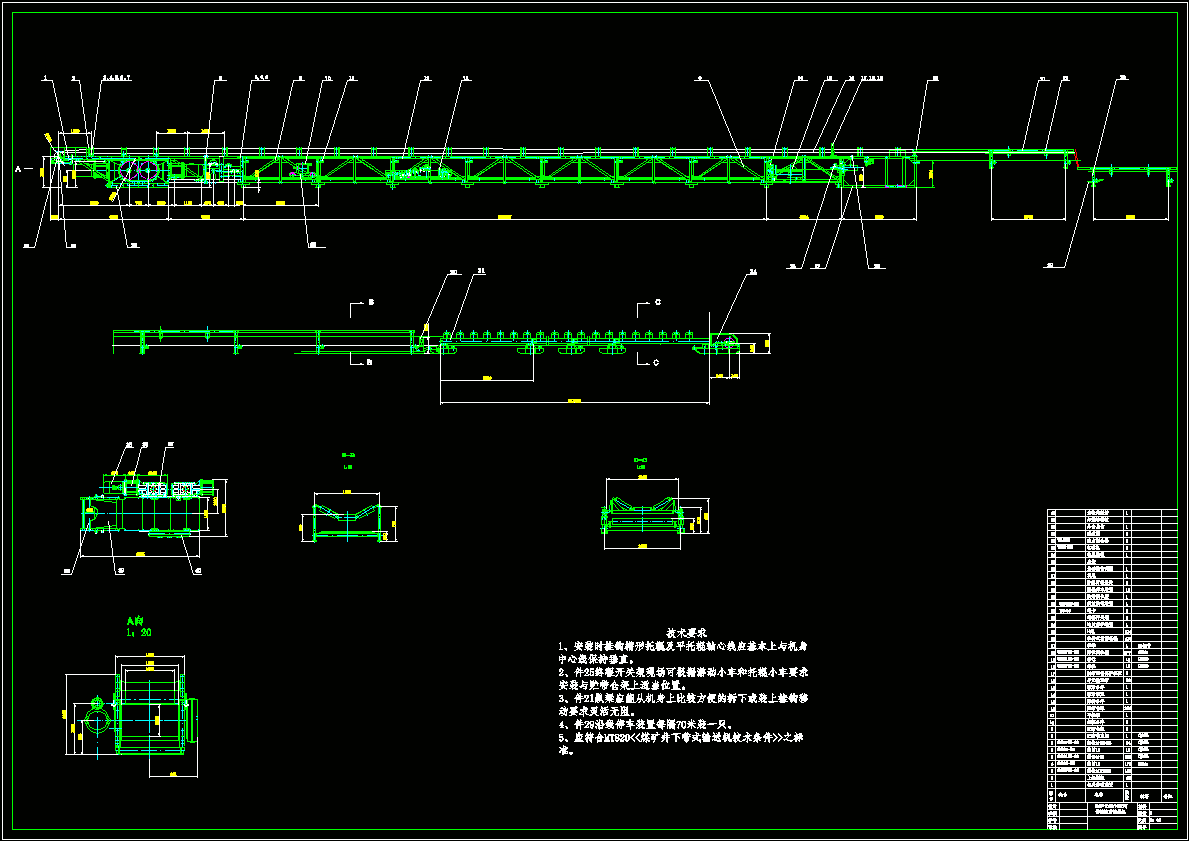1189x841 pixels.
Task: Select the C-C cross-section view with rollers
Action: 657,513
